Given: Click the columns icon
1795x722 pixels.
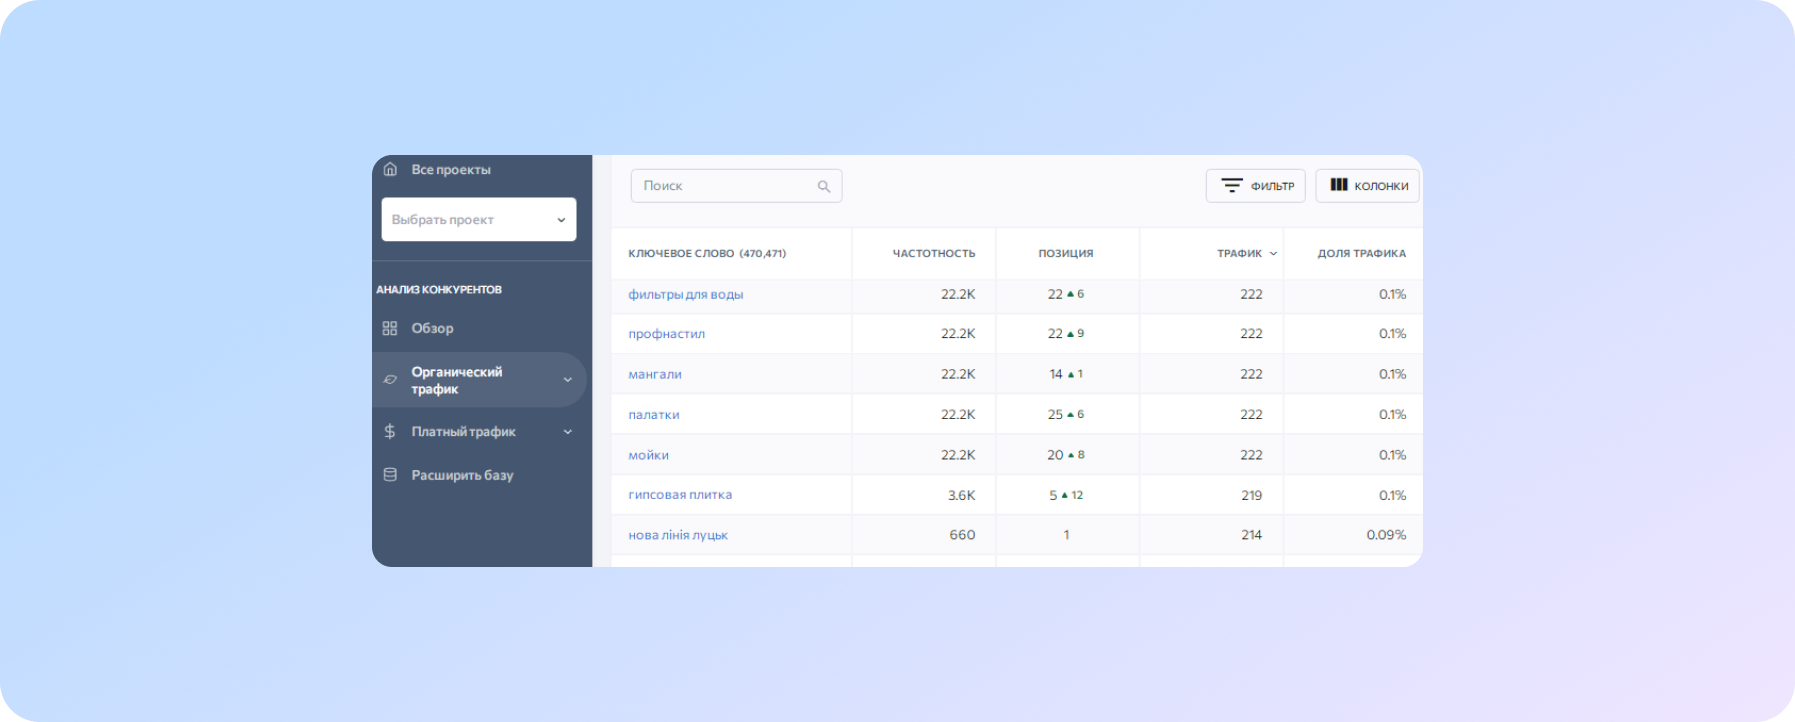Looking at the screenshot, I should (1339, 185).
